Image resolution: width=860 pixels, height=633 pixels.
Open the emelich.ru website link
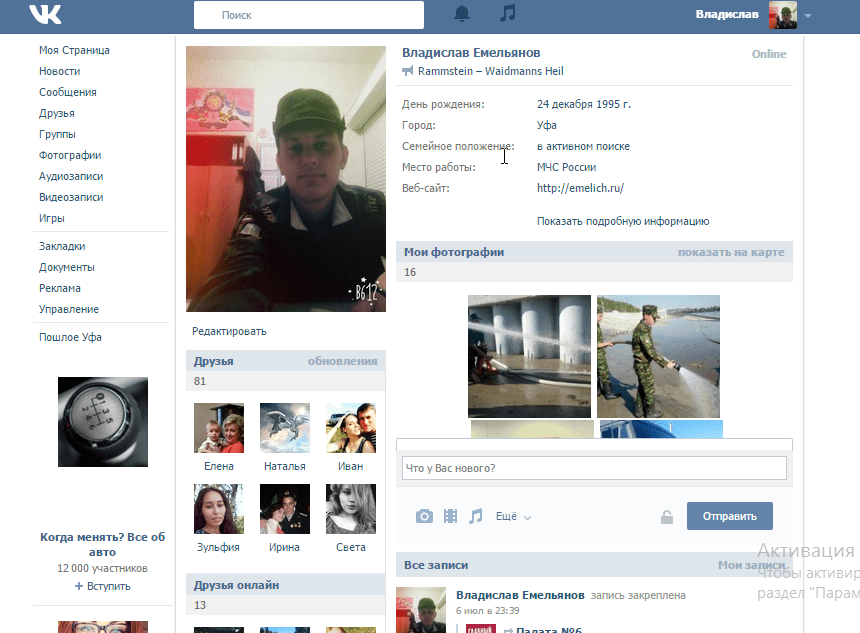coord(580,188)
